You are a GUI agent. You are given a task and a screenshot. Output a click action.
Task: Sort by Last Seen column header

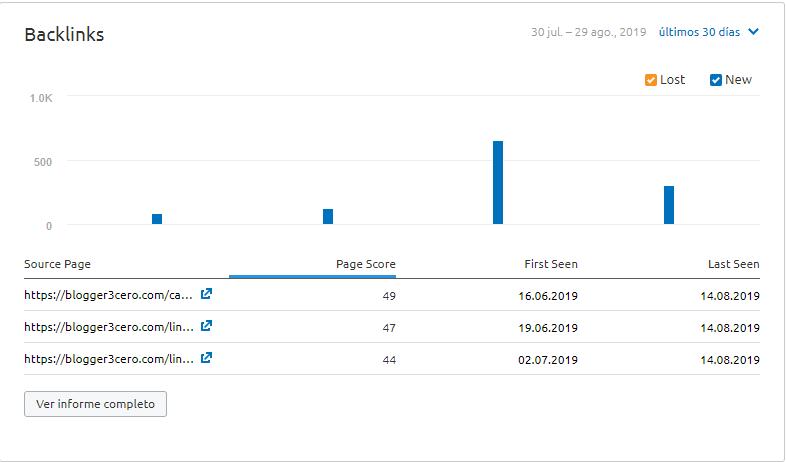(733, 264)
